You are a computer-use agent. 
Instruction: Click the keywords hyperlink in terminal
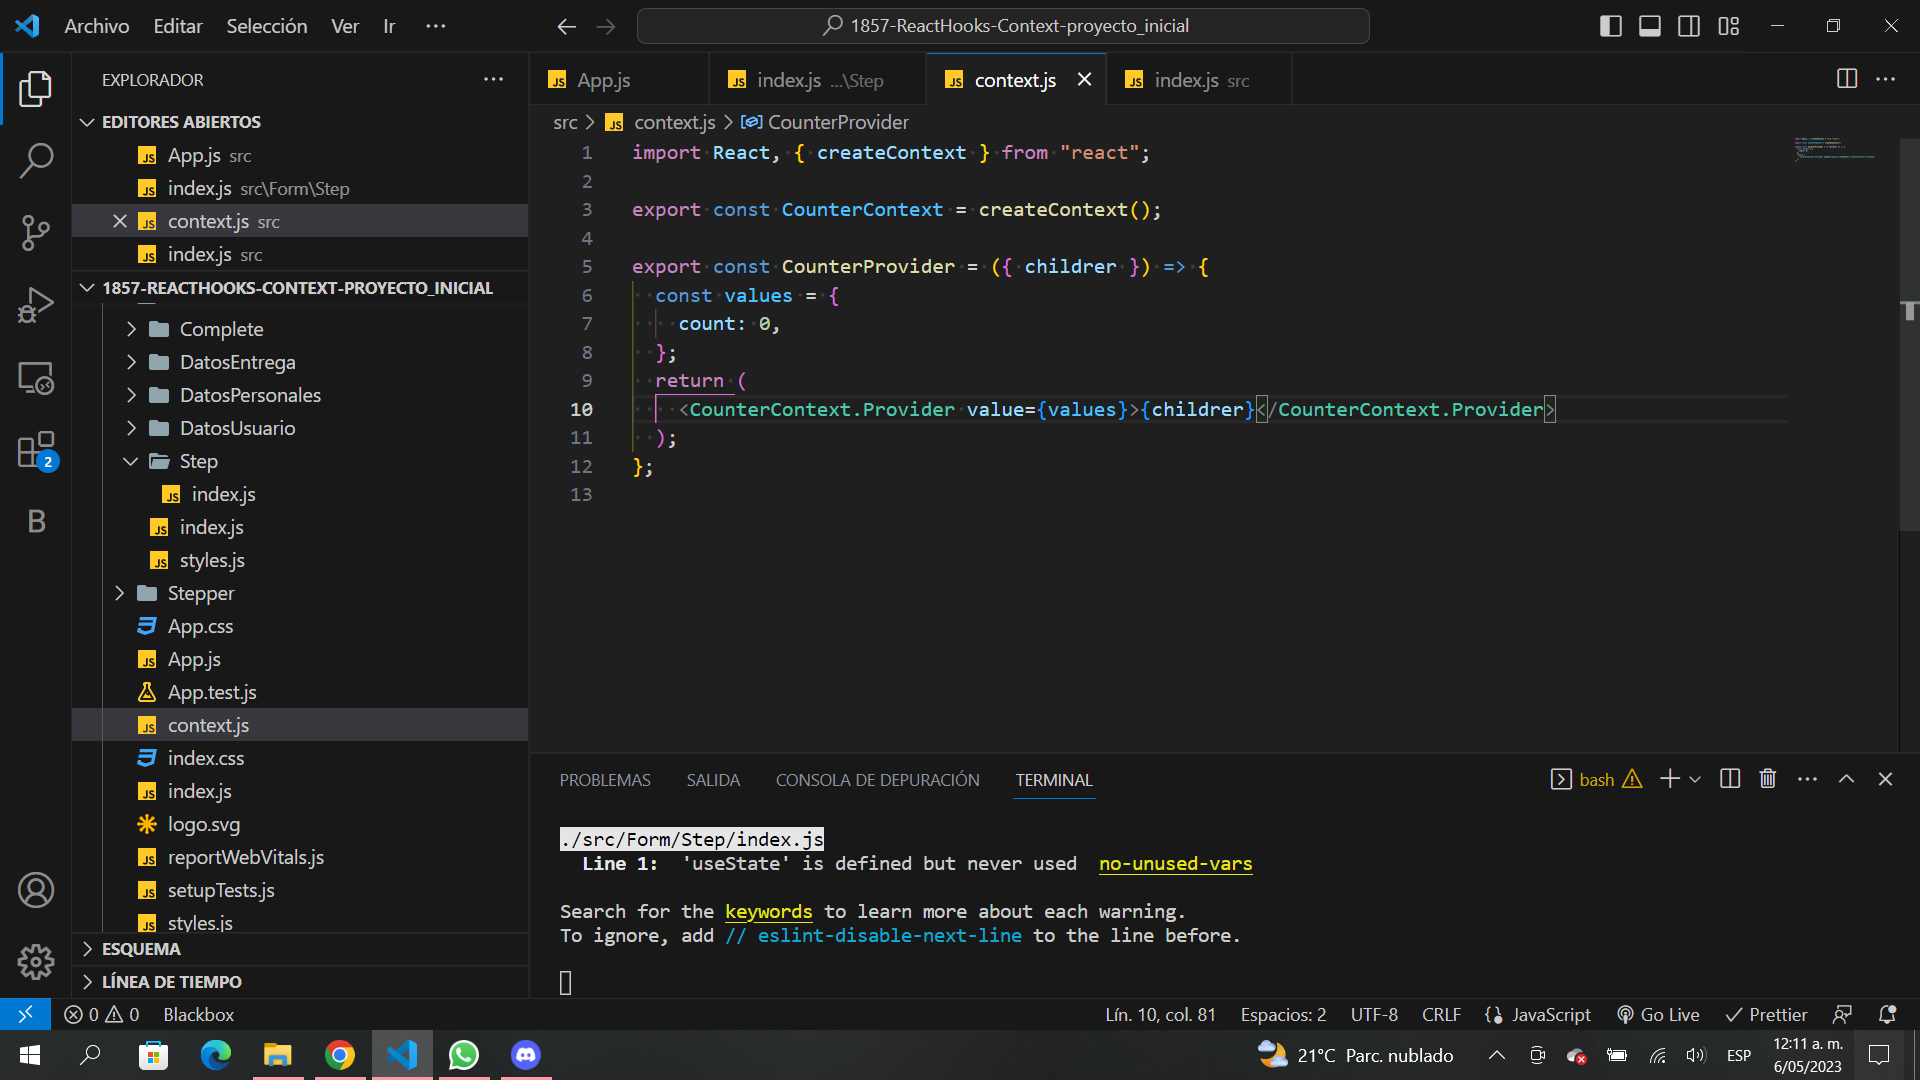click(767, 911)
